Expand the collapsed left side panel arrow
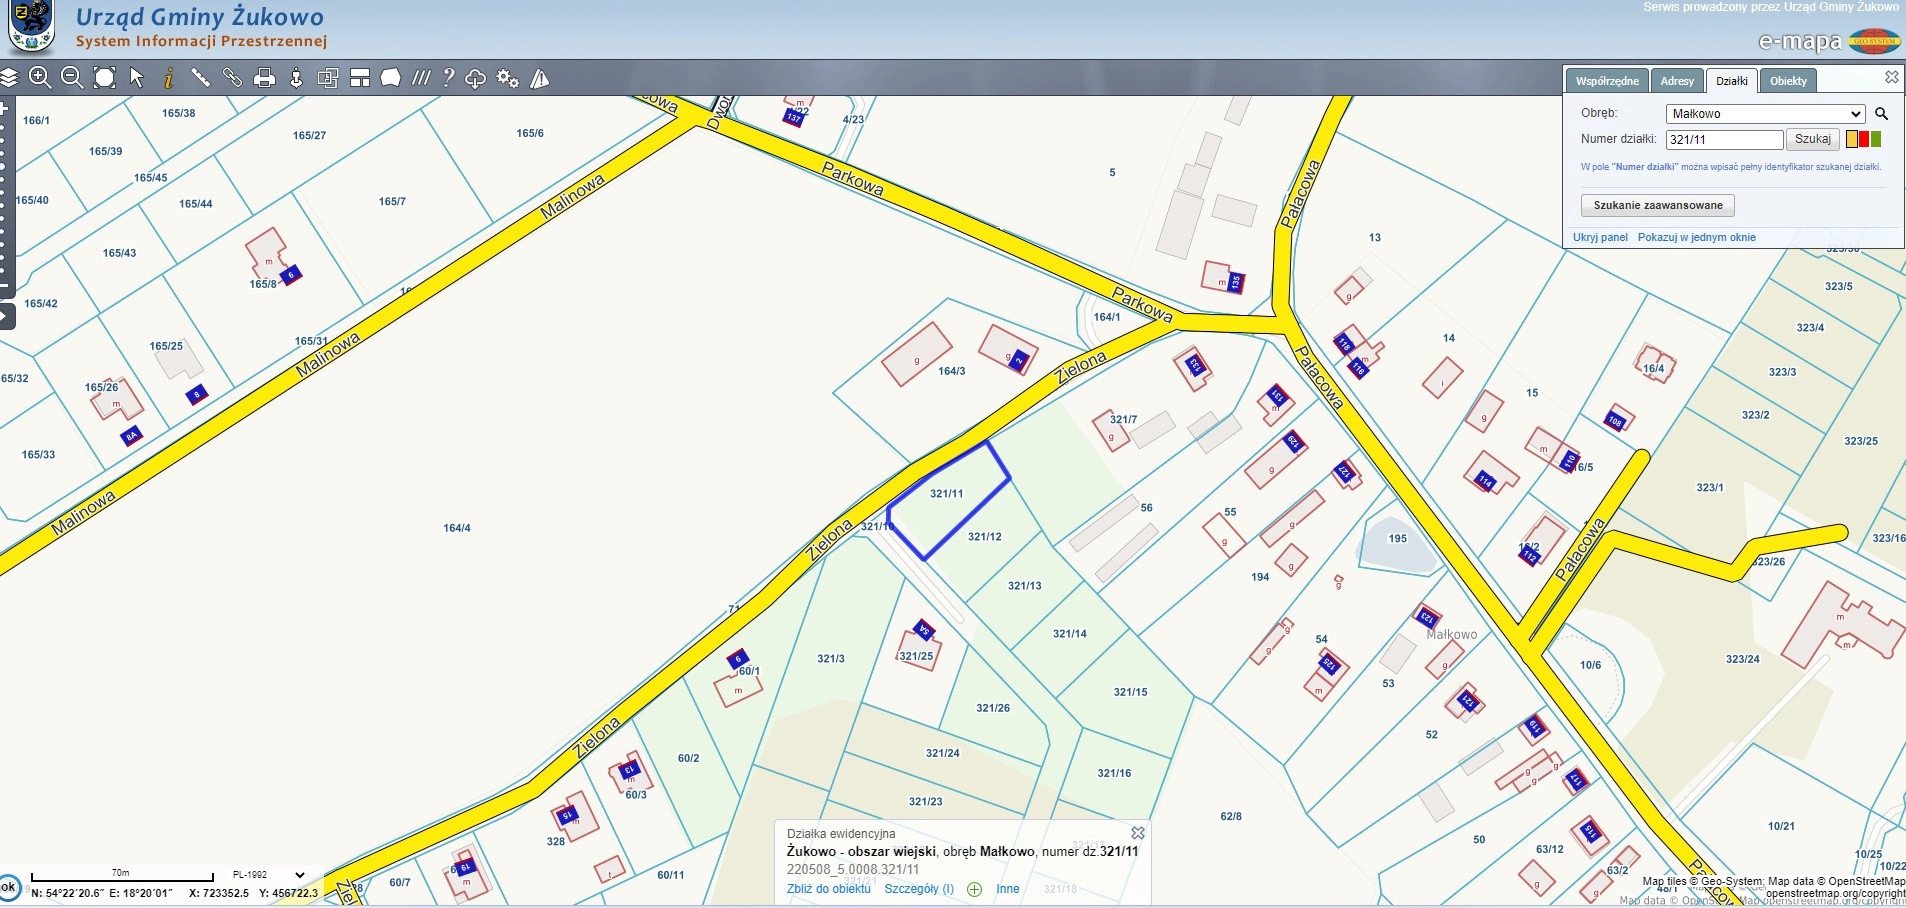 click(x=6, y=317)
